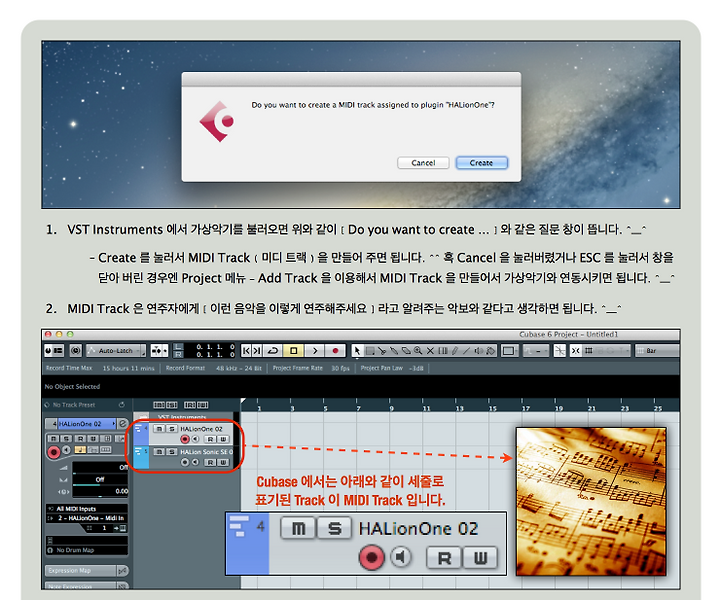The height and width of the screenshot is (600, 720).
Task: Solo HALionOne 02 in track list
Action: (172, 429)
